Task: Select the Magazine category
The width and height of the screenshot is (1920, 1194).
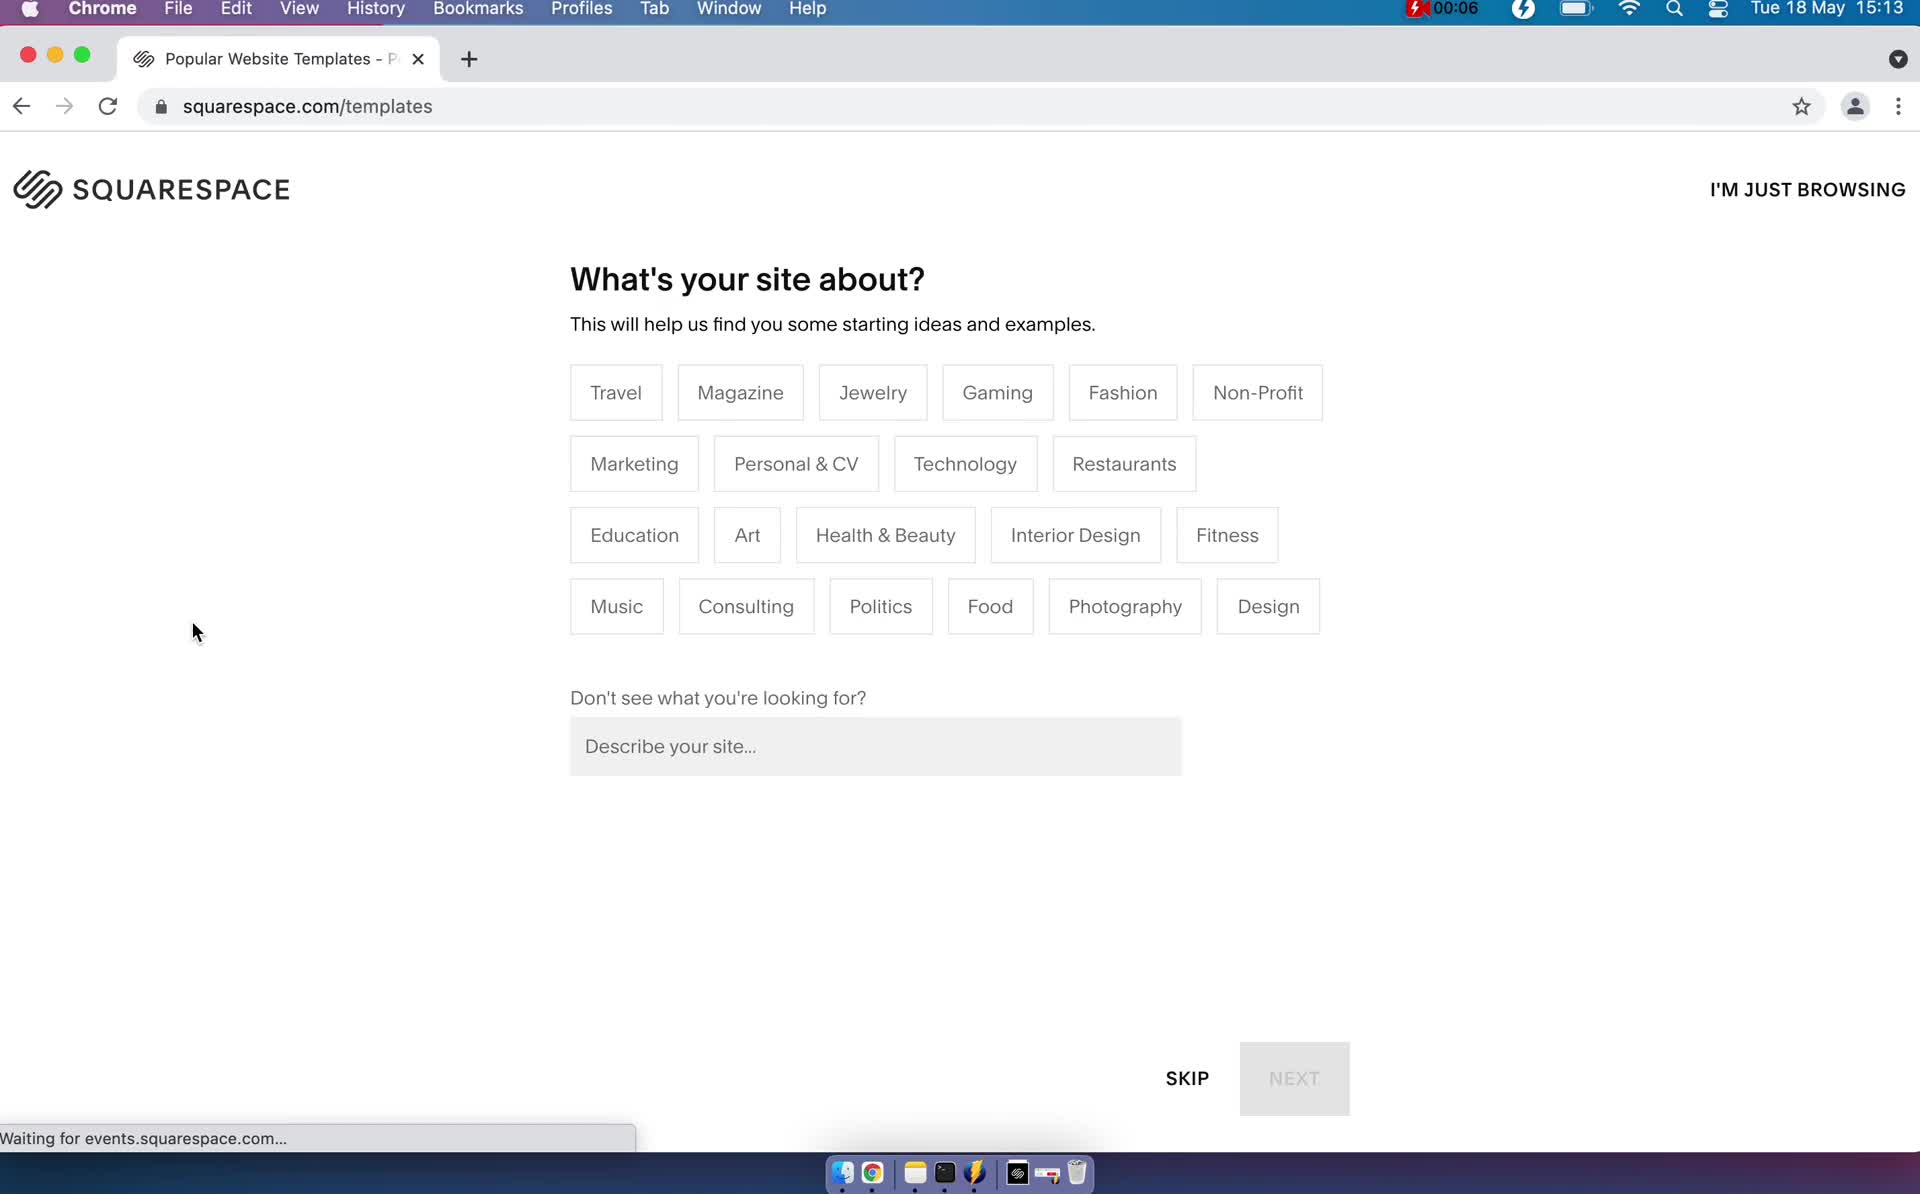Action: (x=740, y=393)
